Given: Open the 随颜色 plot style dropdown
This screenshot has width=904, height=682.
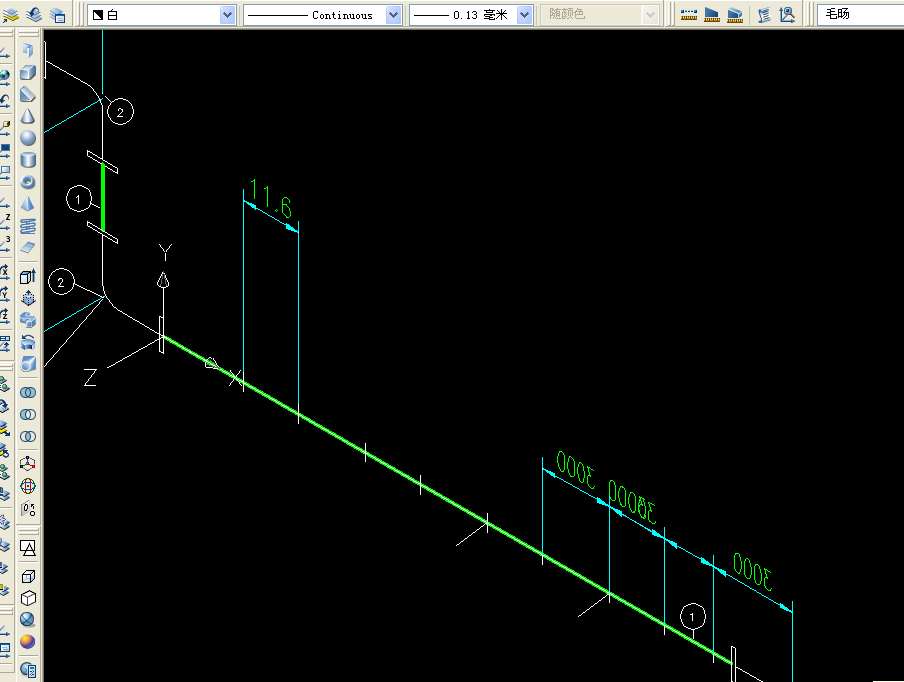Looking at the screenshot, I should [x=599, y=15].
